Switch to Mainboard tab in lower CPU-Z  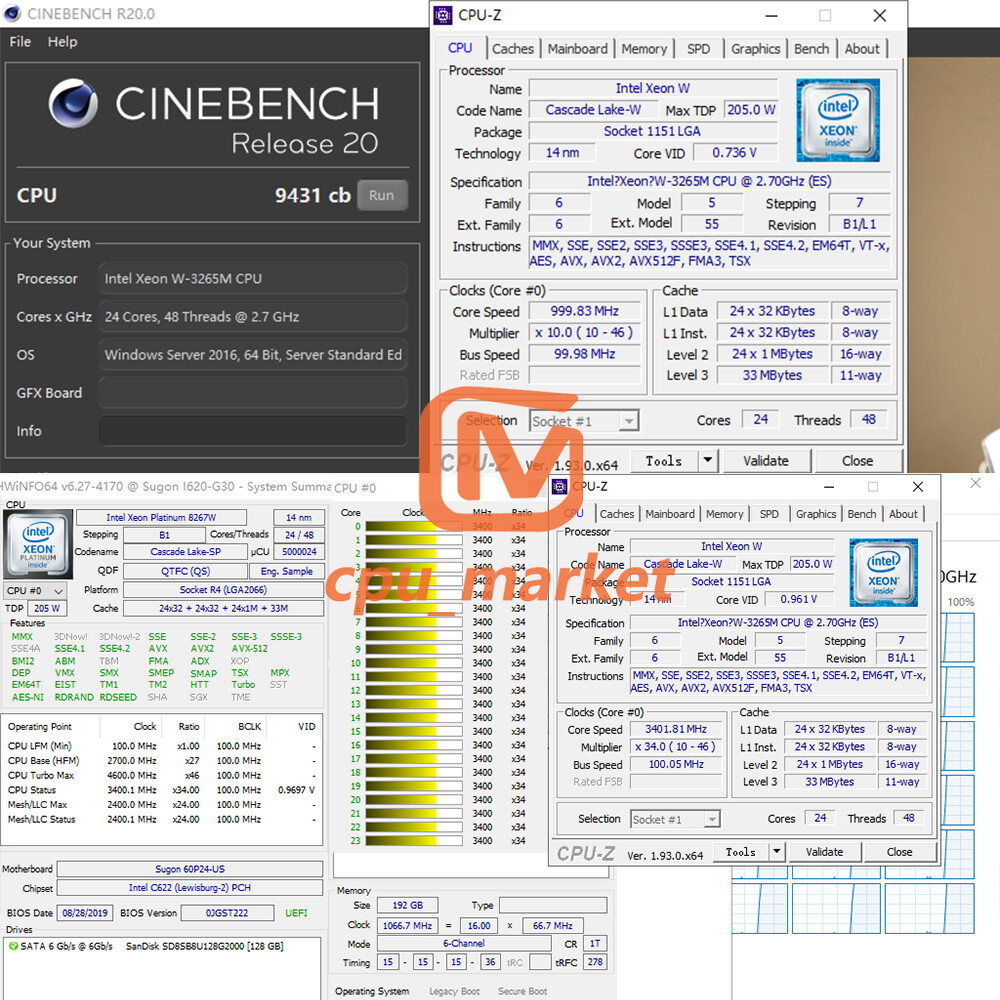[x=670, y=514]
